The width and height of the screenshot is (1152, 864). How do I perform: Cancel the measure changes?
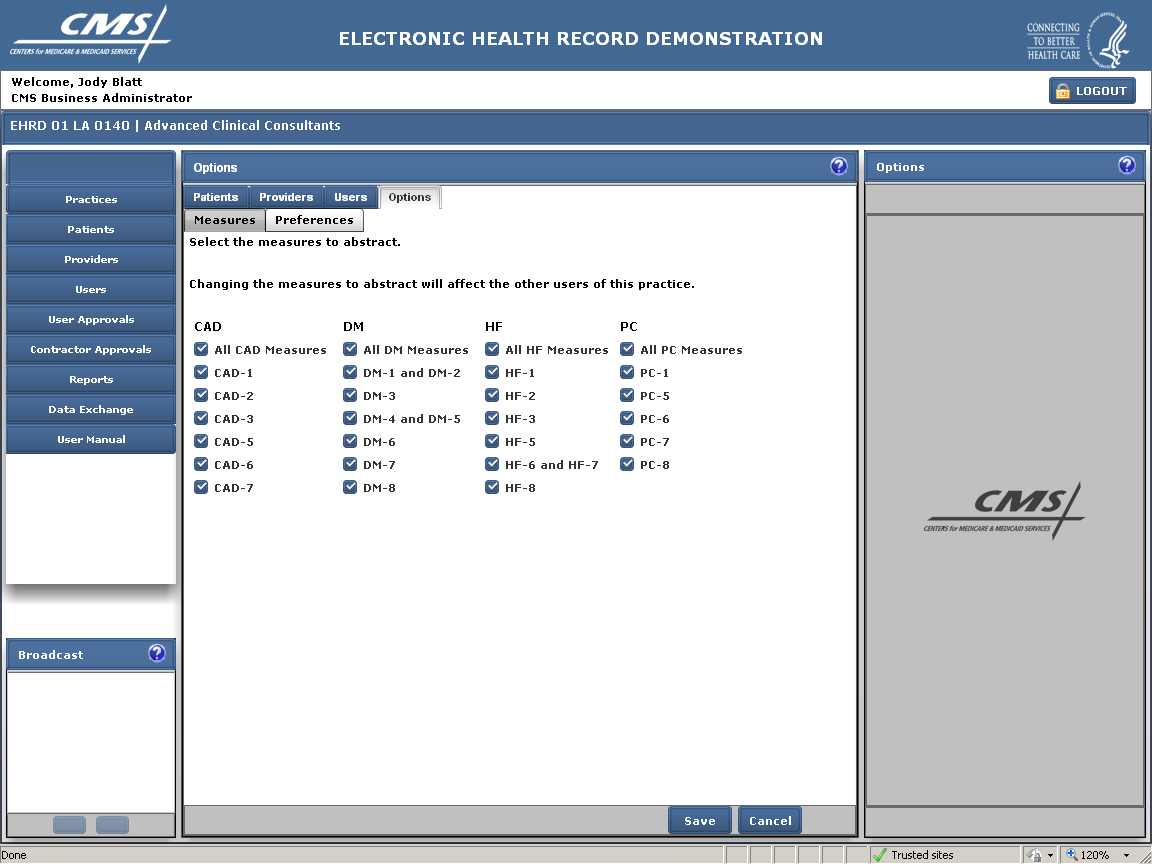pyautogui.click(x=770, y=821)
